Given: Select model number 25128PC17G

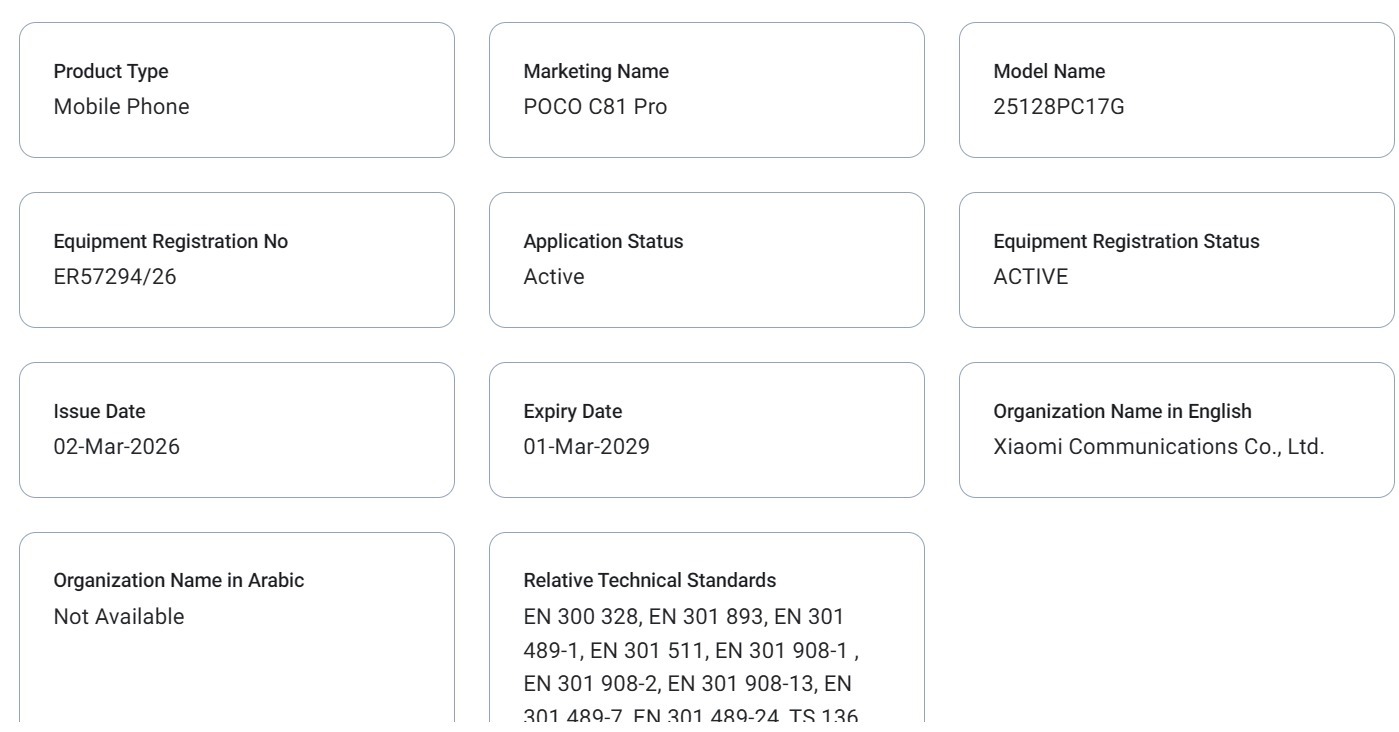Looking at the screenshot, I should [x=1059, y=107].
